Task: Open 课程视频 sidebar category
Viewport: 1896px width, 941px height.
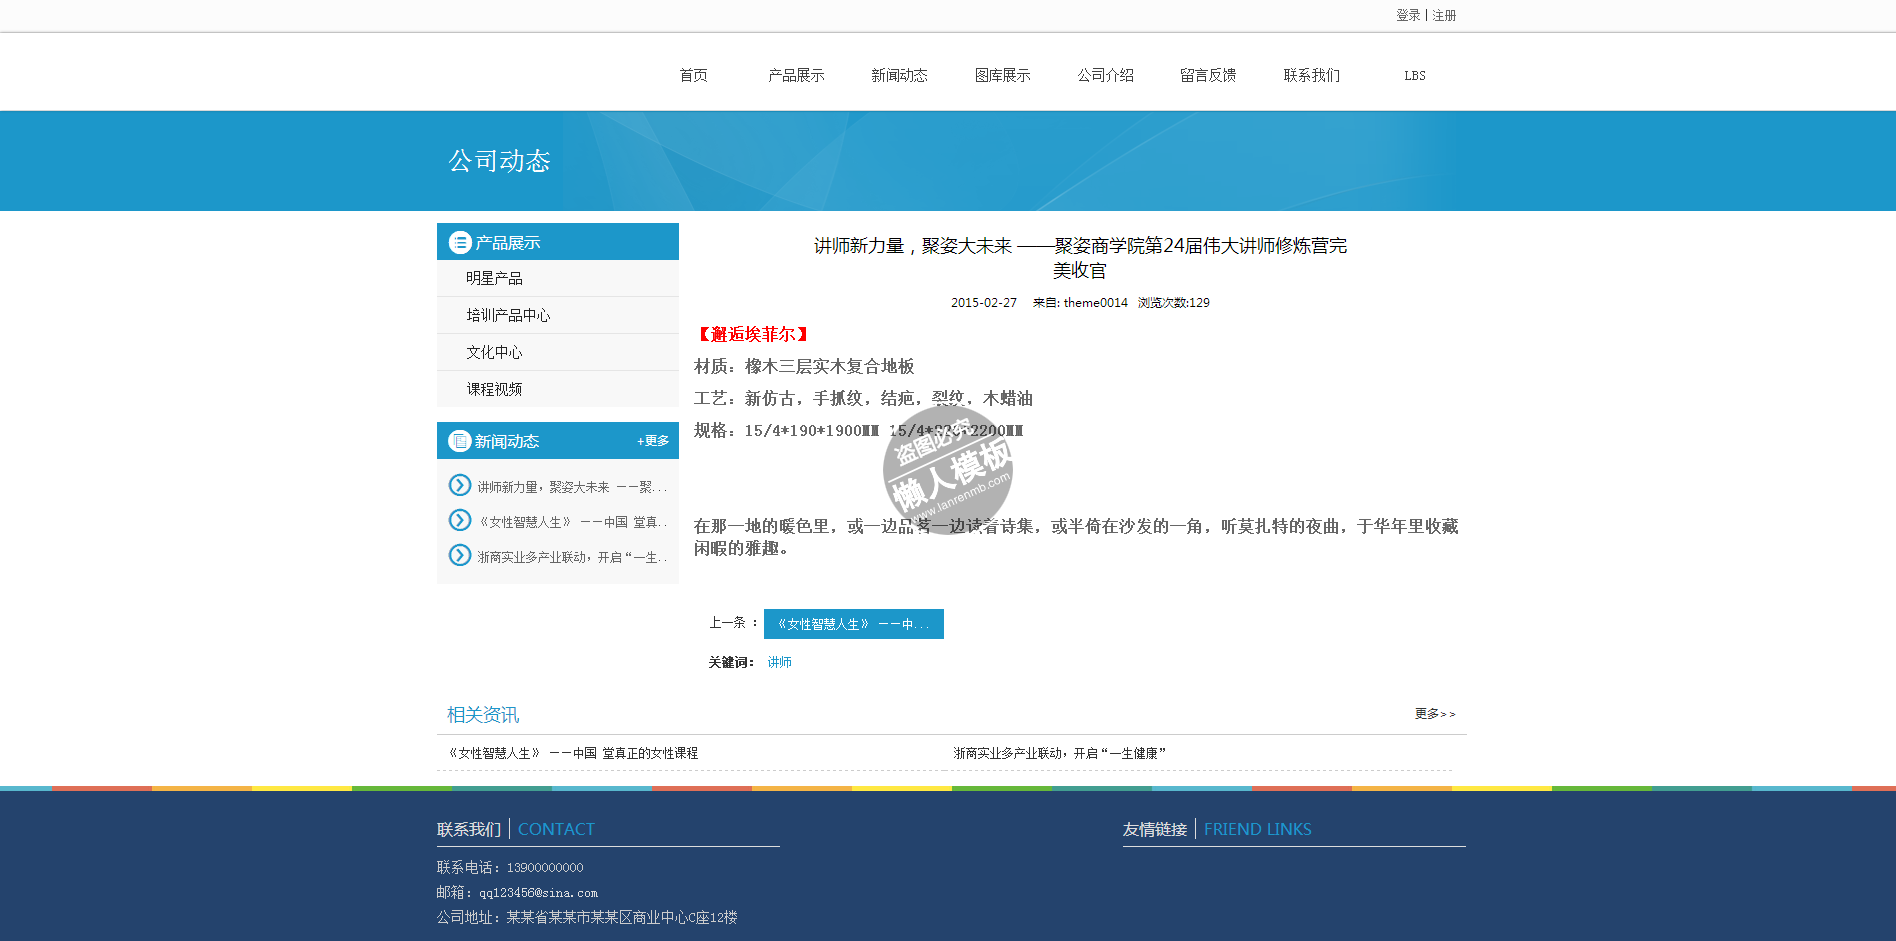Action: pos(494,389)
